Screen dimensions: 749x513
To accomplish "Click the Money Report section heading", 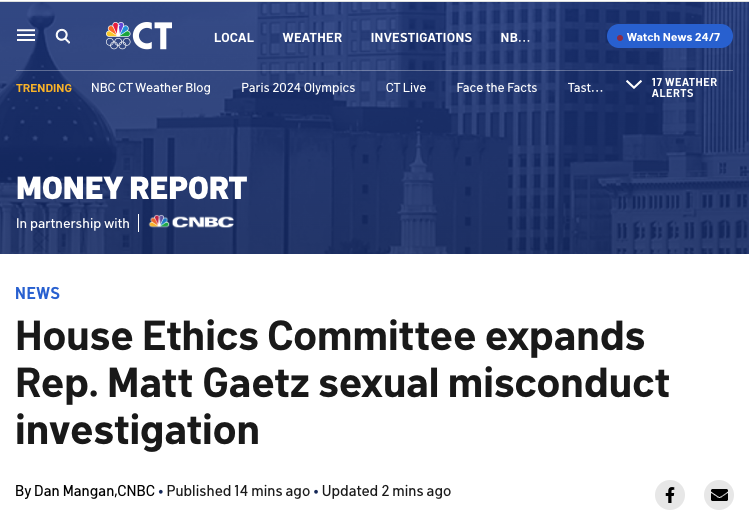I will click(131, 187).
